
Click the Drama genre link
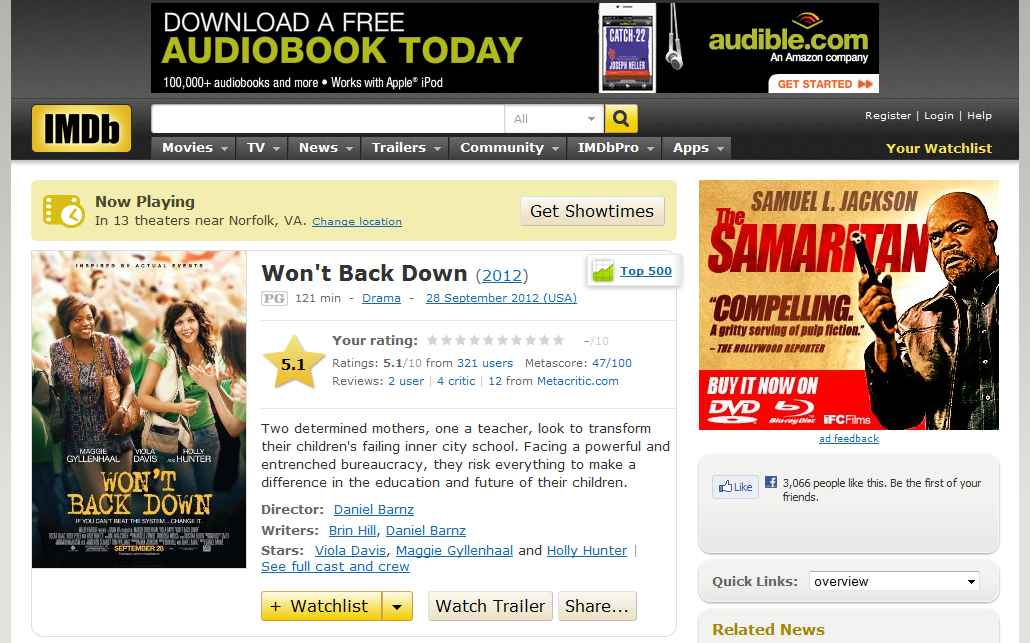[381, 298]
